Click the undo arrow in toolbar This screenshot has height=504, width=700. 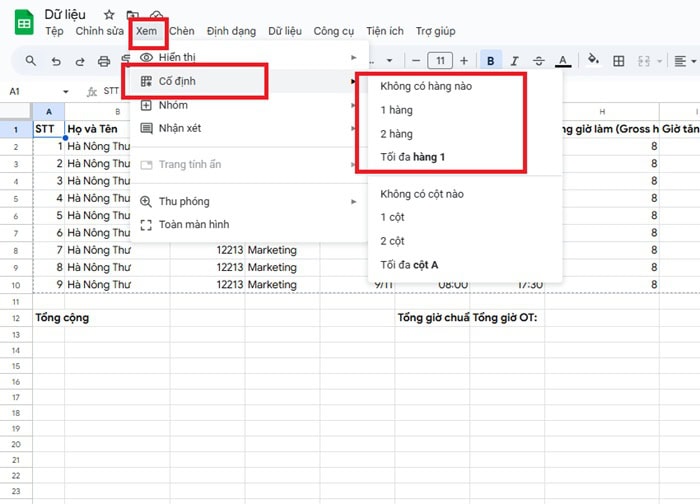[x=55, y=61]
